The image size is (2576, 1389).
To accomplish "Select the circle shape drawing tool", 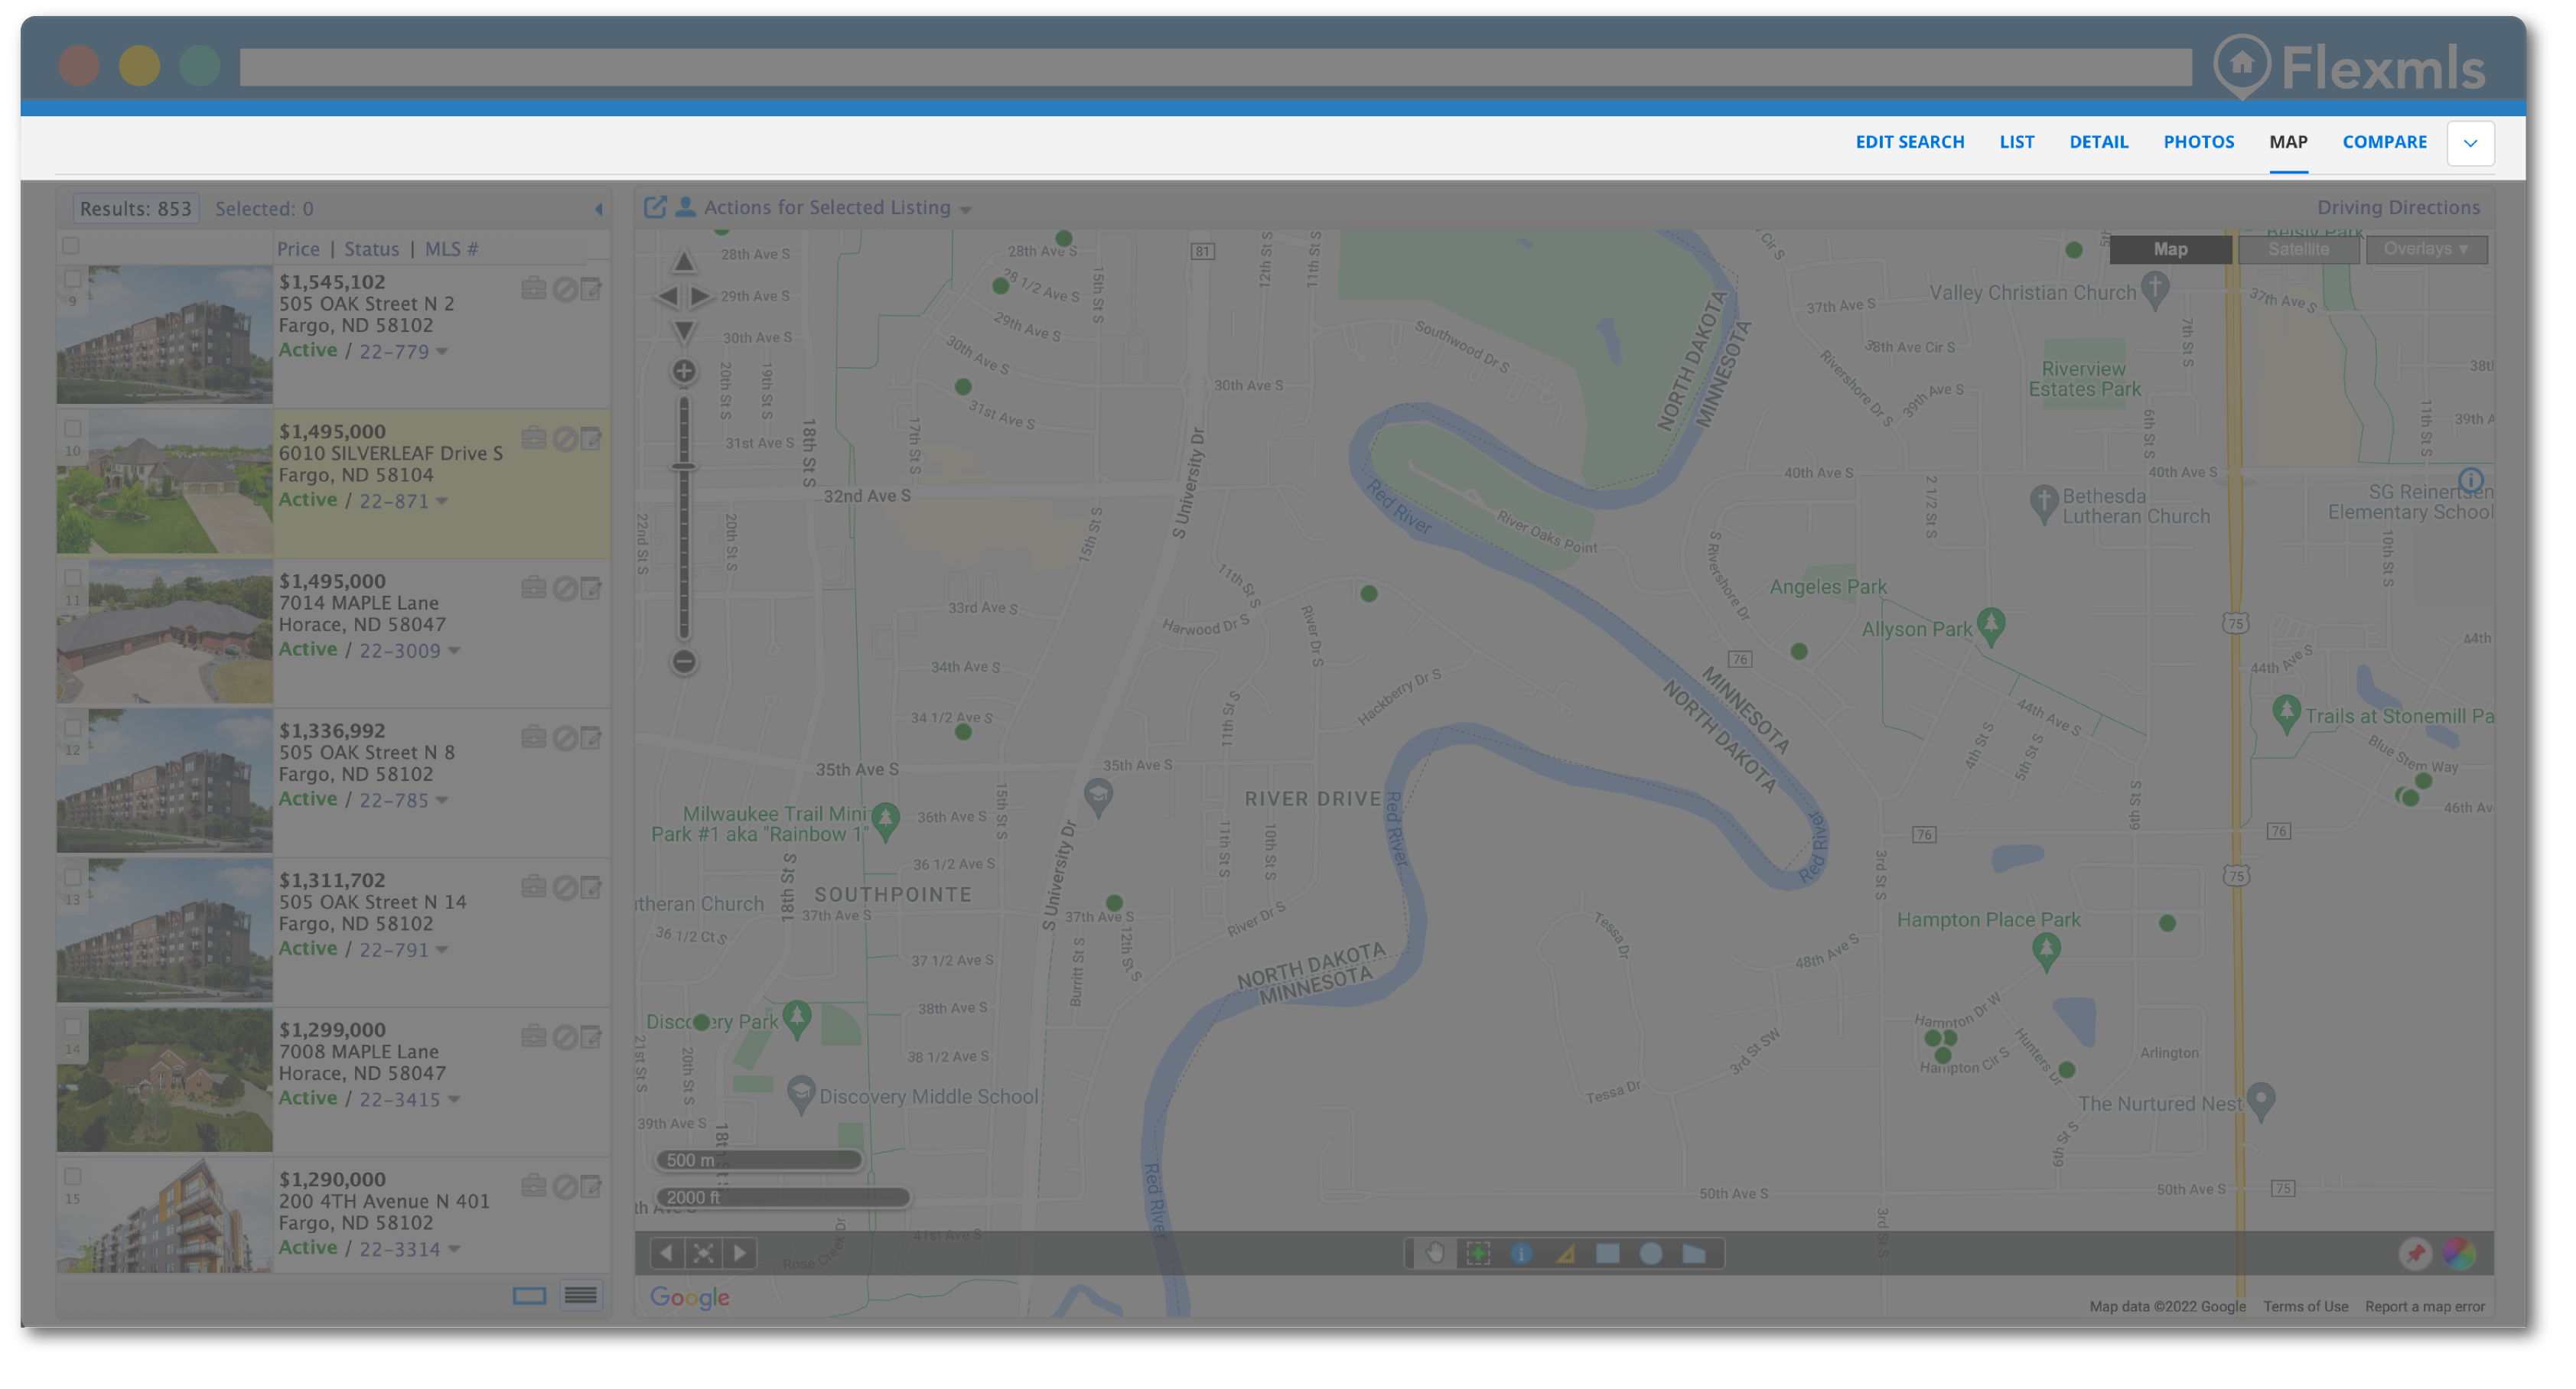I will pos(1650,1253).
